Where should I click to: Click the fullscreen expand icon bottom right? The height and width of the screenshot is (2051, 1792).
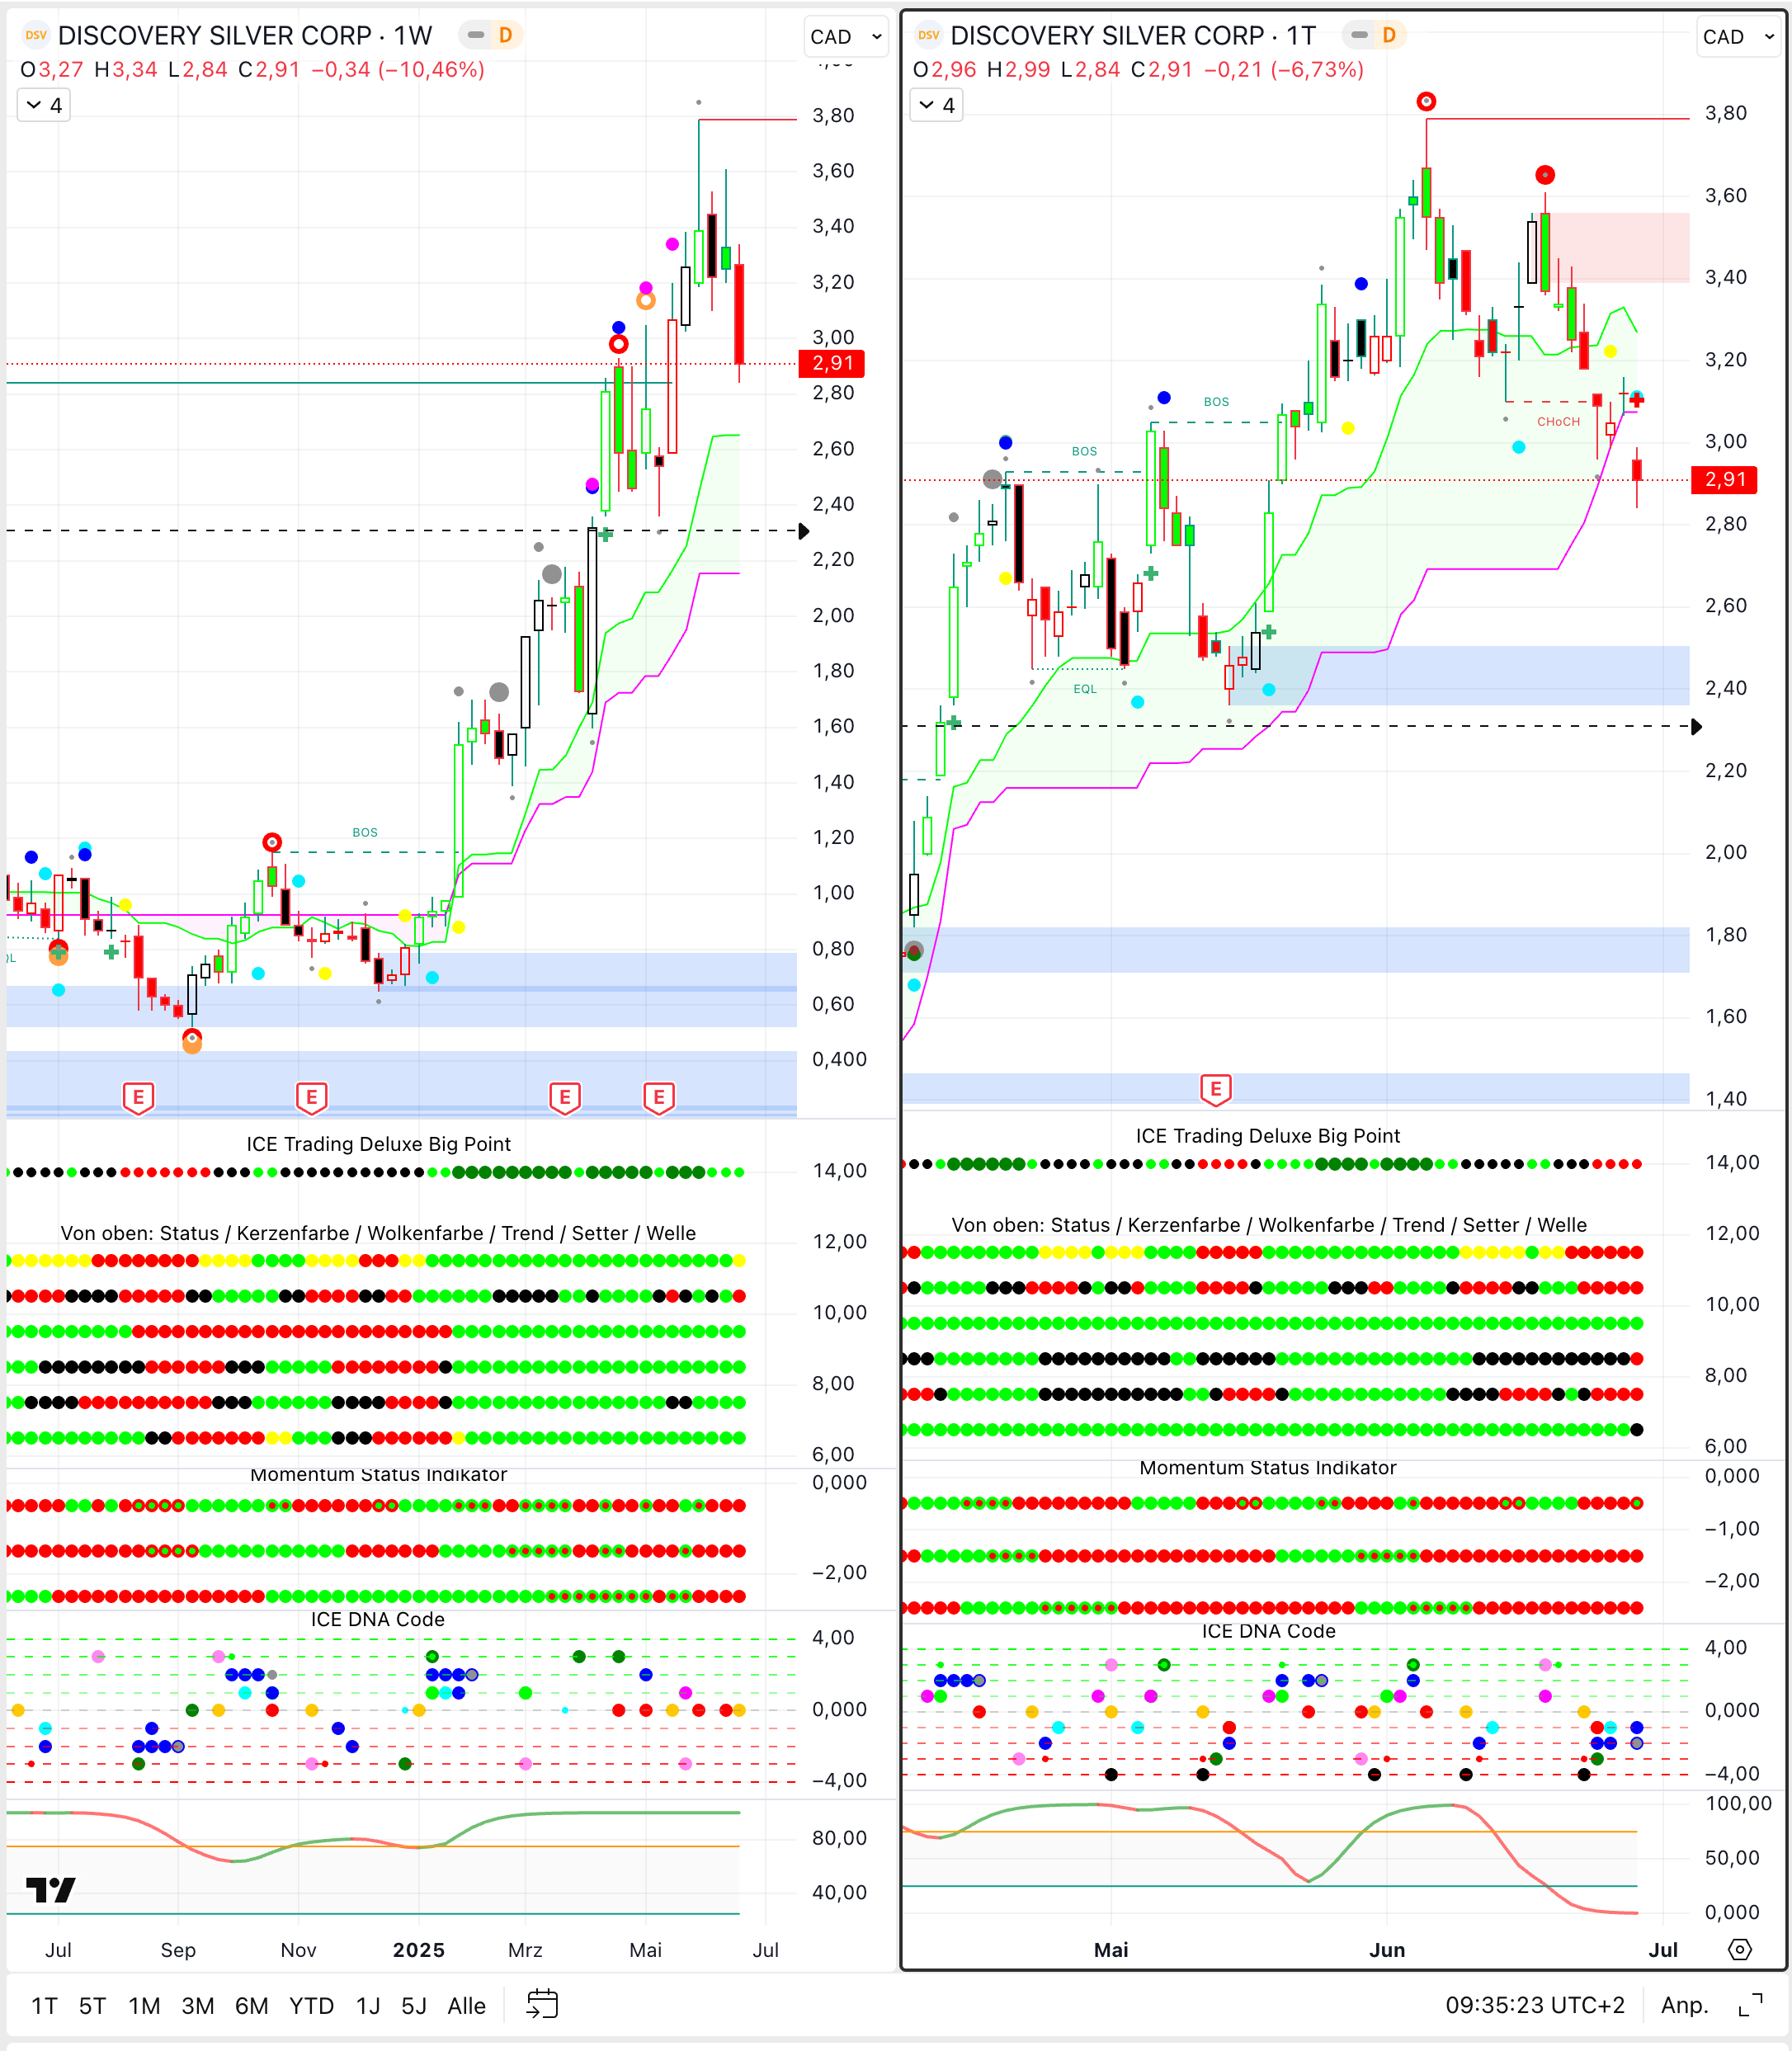click(1751, 2004)
